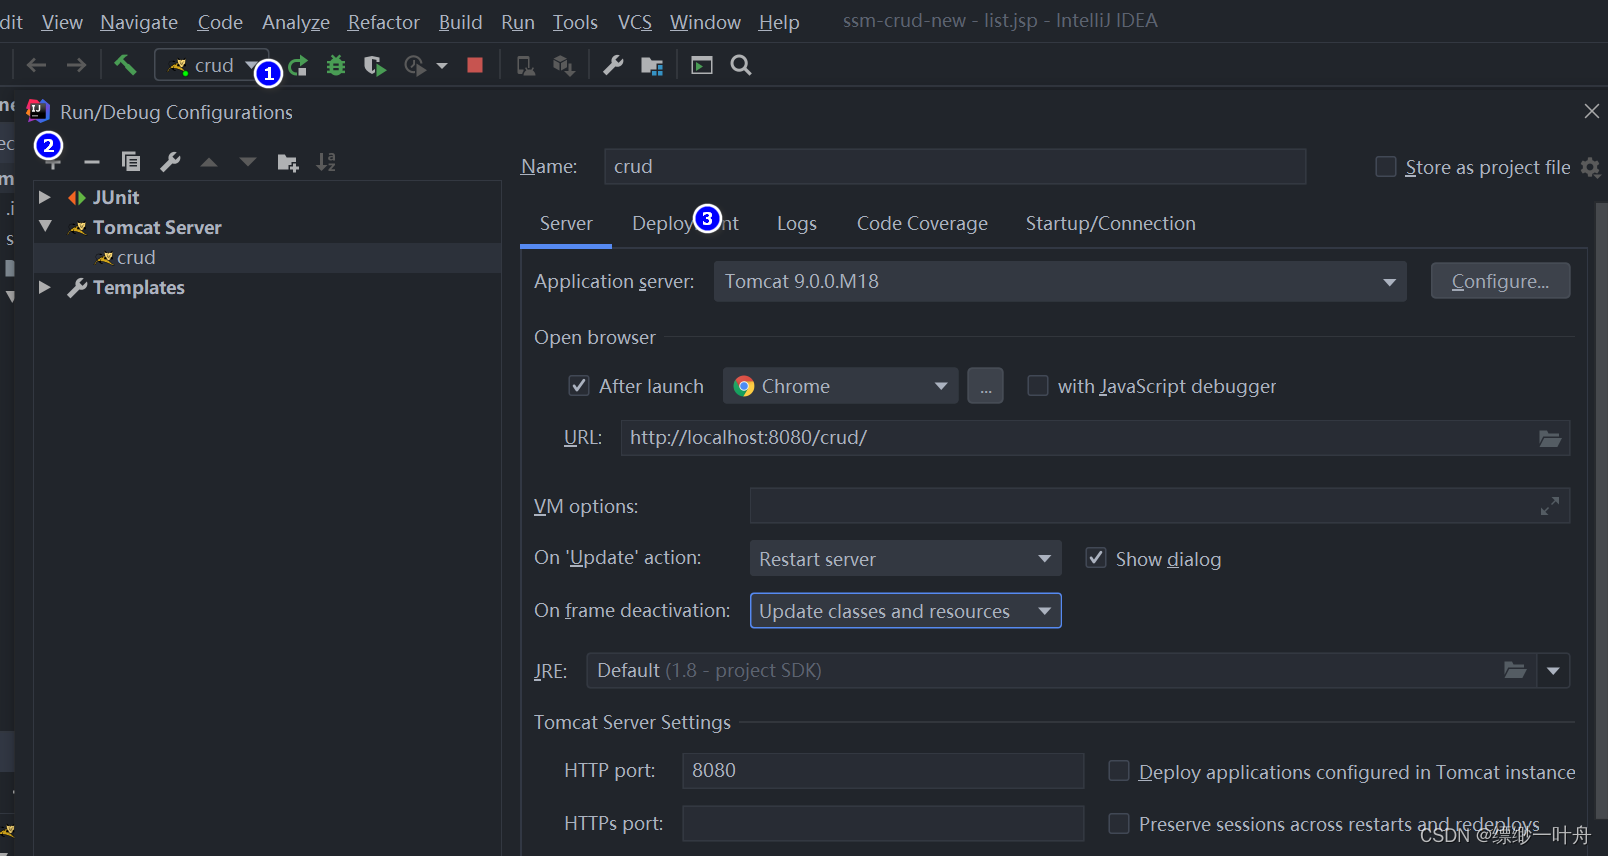Check Preserve sessions across restarts option
The width and height of the screenshot is (1608, 856).
coord(1119,823)
